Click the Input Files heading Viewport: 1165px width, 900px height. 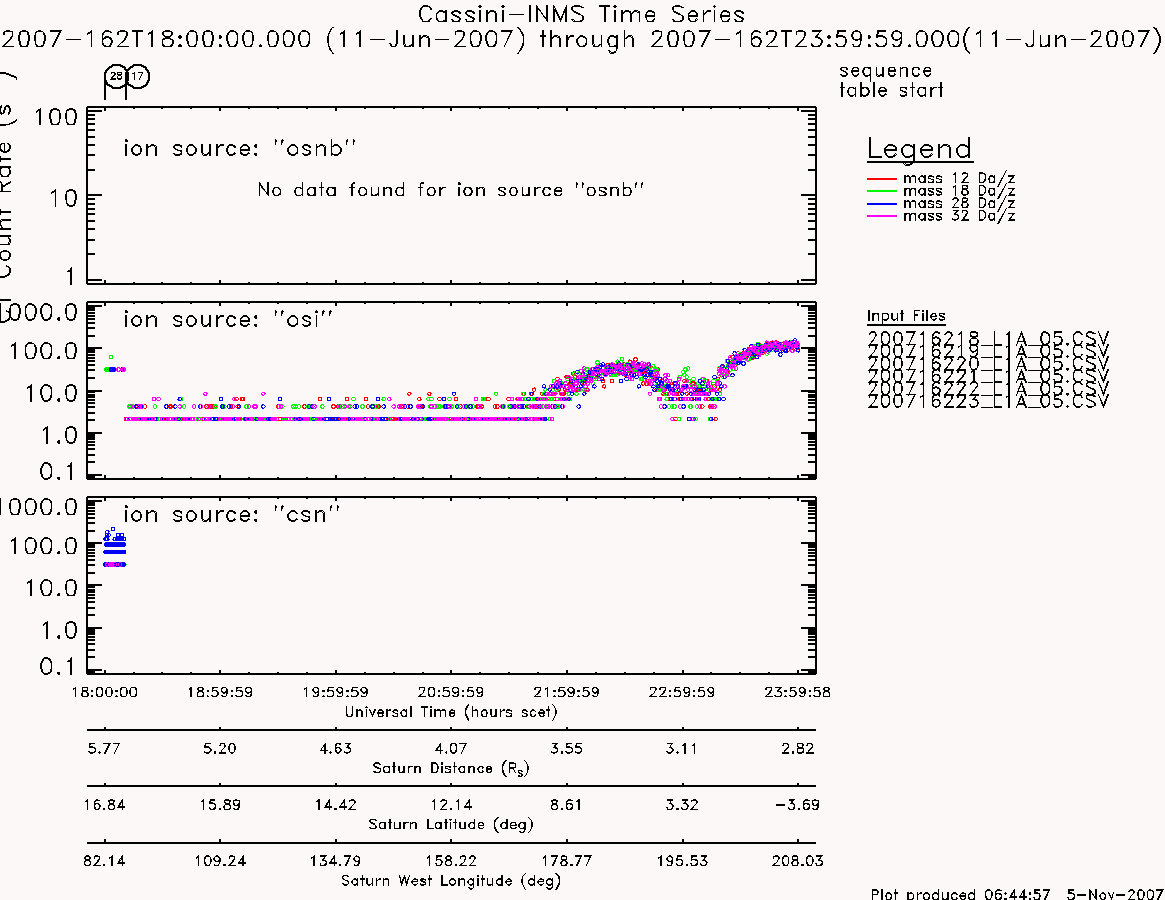point(906,316)
